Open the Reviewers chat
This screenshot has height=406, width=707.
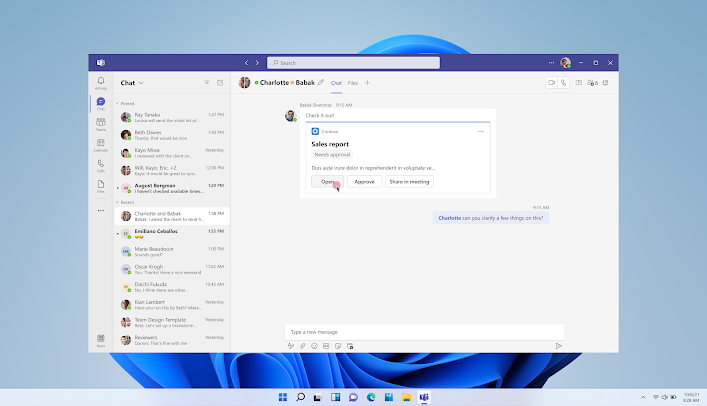(172, 340)
